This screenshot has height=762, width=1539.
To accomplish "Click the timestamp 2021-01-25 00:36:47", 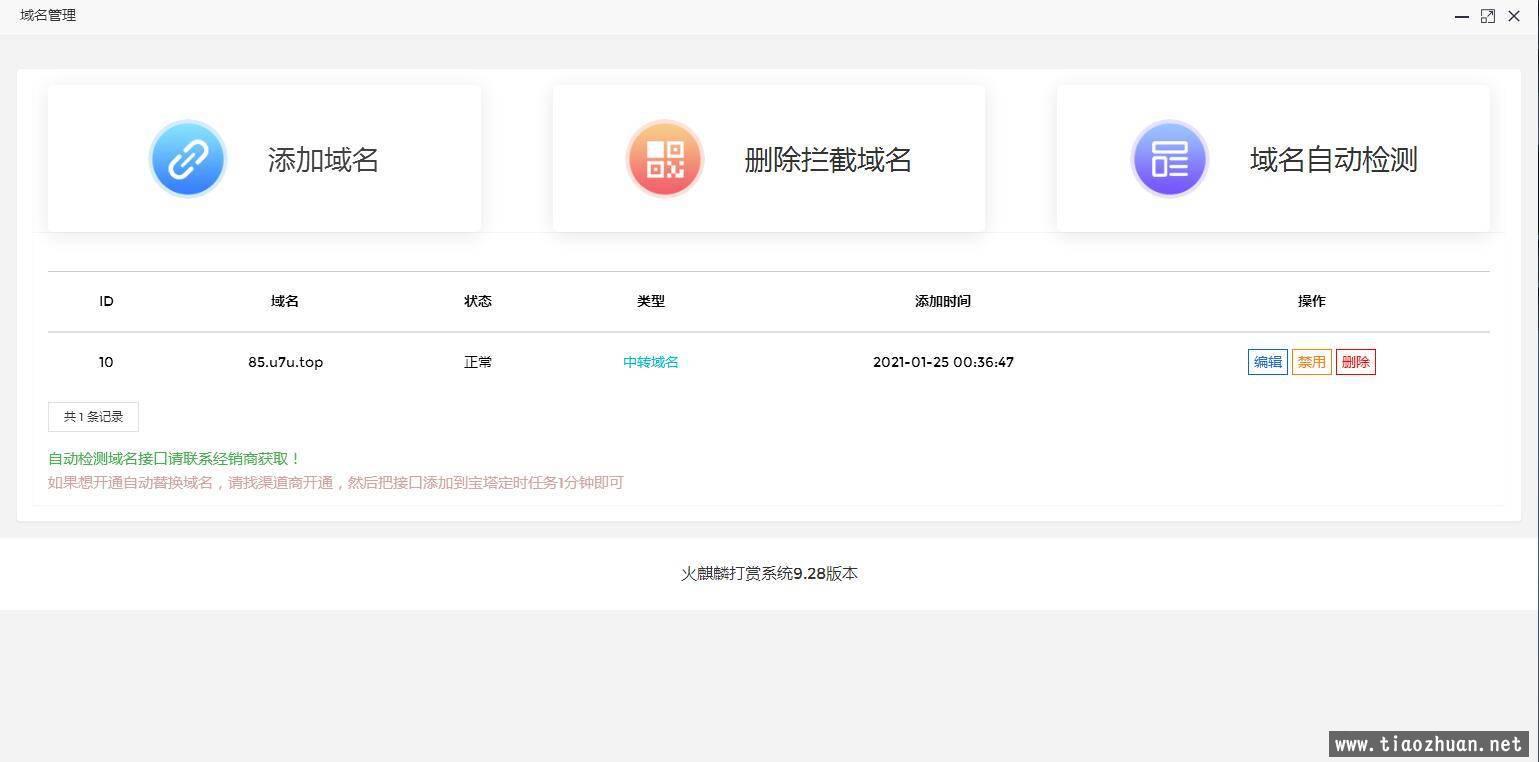I will point(943,362).
